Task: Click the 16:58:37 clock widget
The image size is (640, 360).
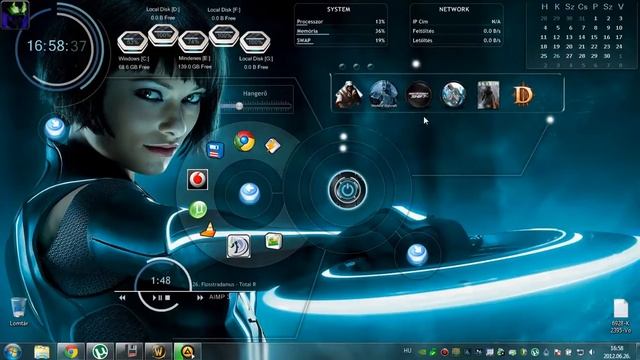Action: [x=57, y=46]
